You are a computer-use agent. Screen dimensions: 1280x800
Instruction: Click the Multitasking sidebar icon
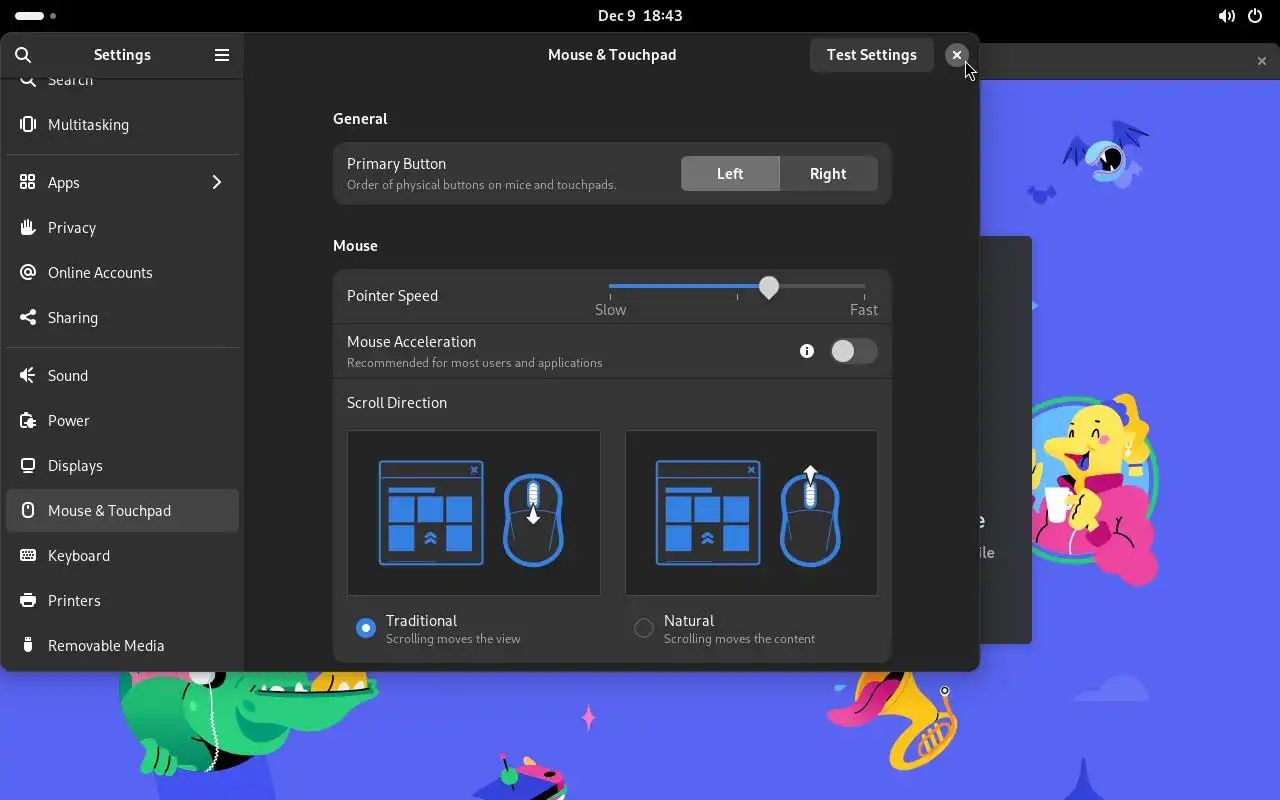[28, 125]
